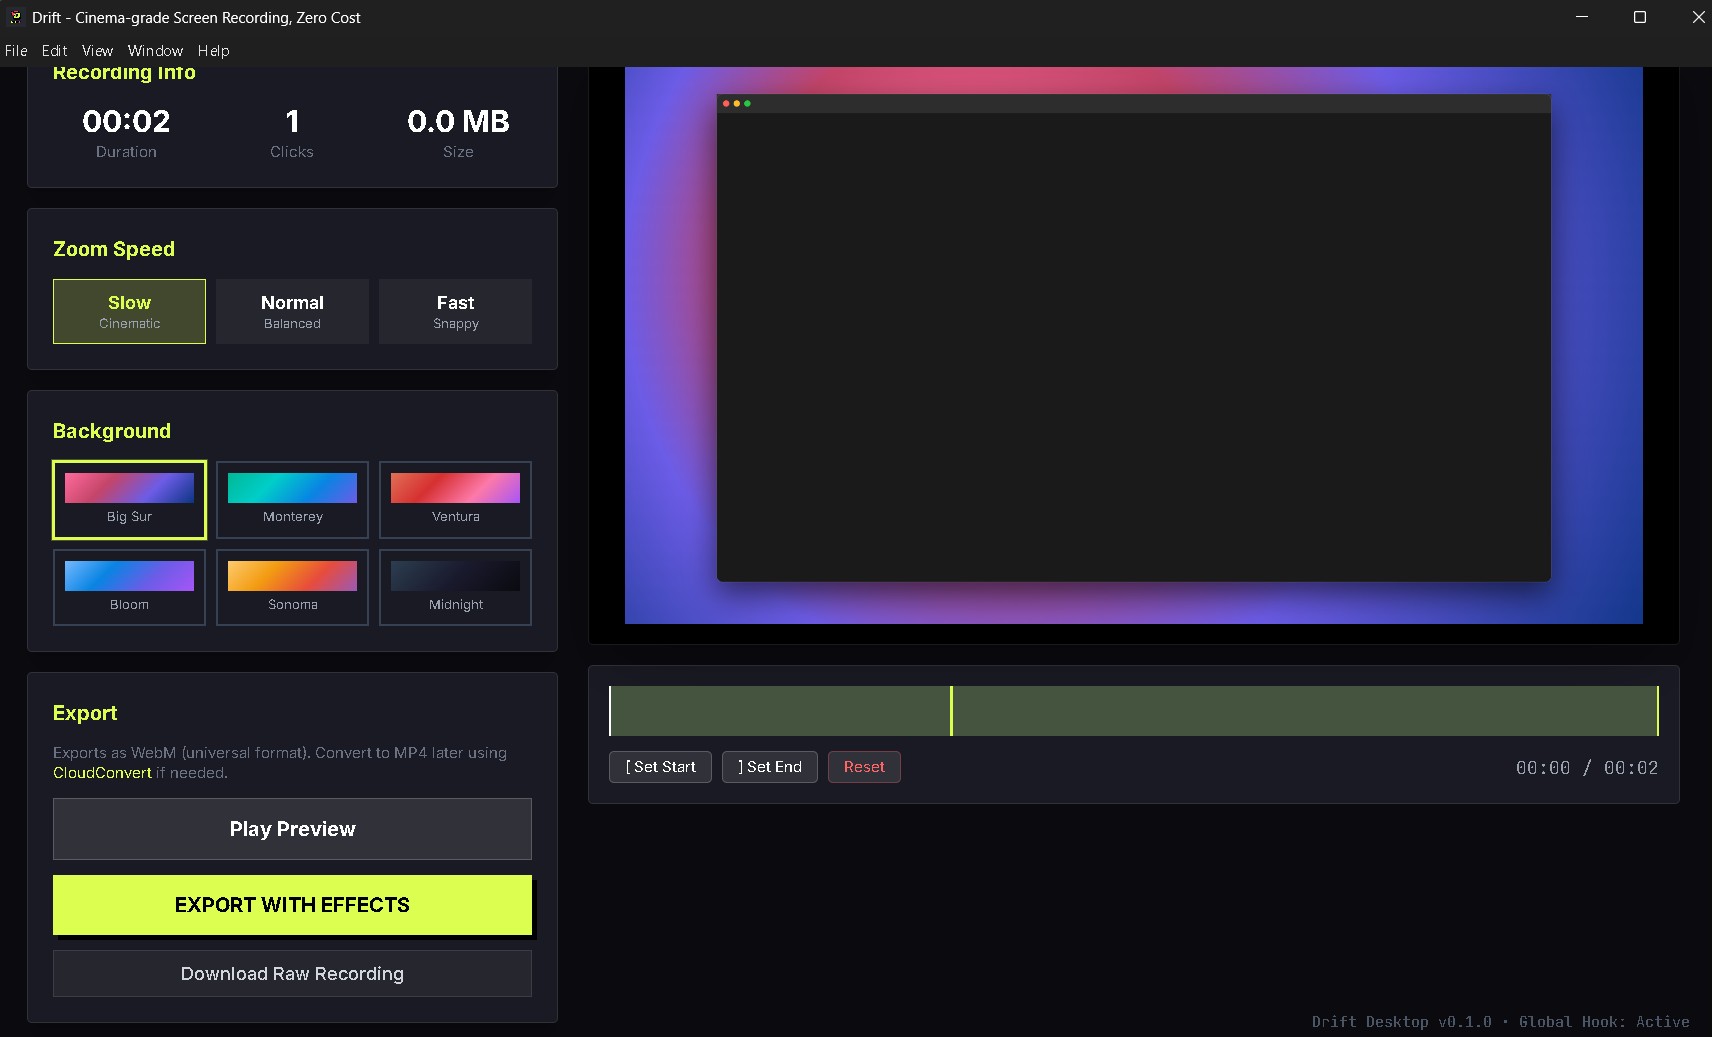
Task: Open the CloudConvert link
Action: coord(102,772)
